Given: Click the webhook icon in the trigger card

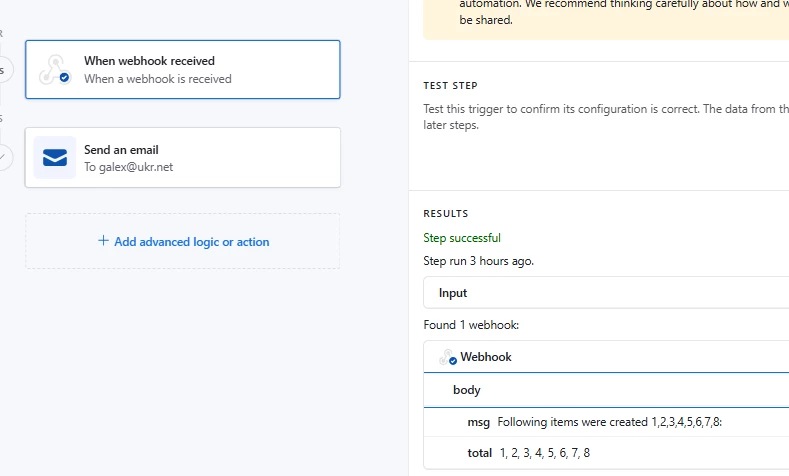Looking at the screenshot, I should (x=54, y=70).
